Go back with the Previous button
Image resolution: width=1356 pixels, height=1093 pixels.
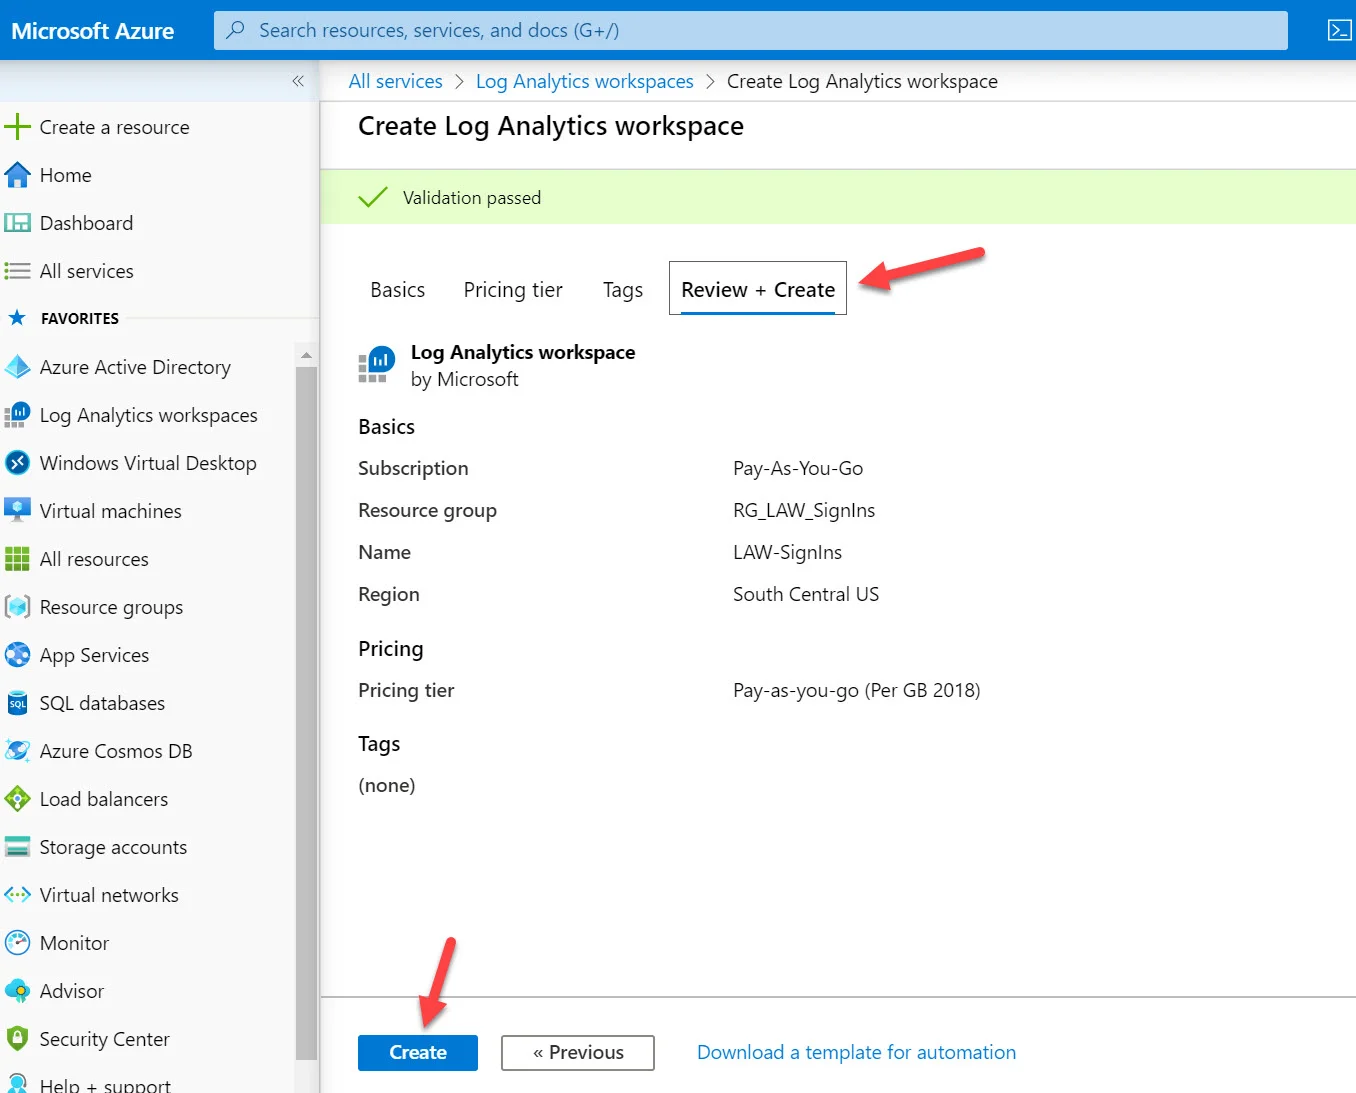[x=578, y=1052]
